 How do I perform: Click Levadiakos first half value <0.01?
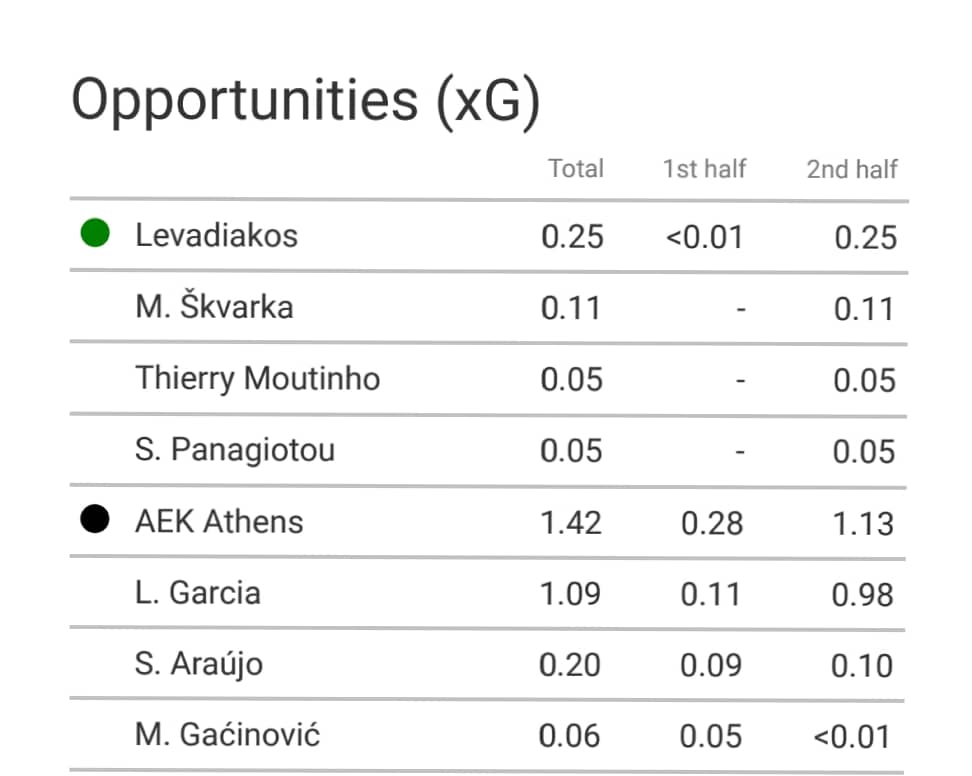pos(704,237)
